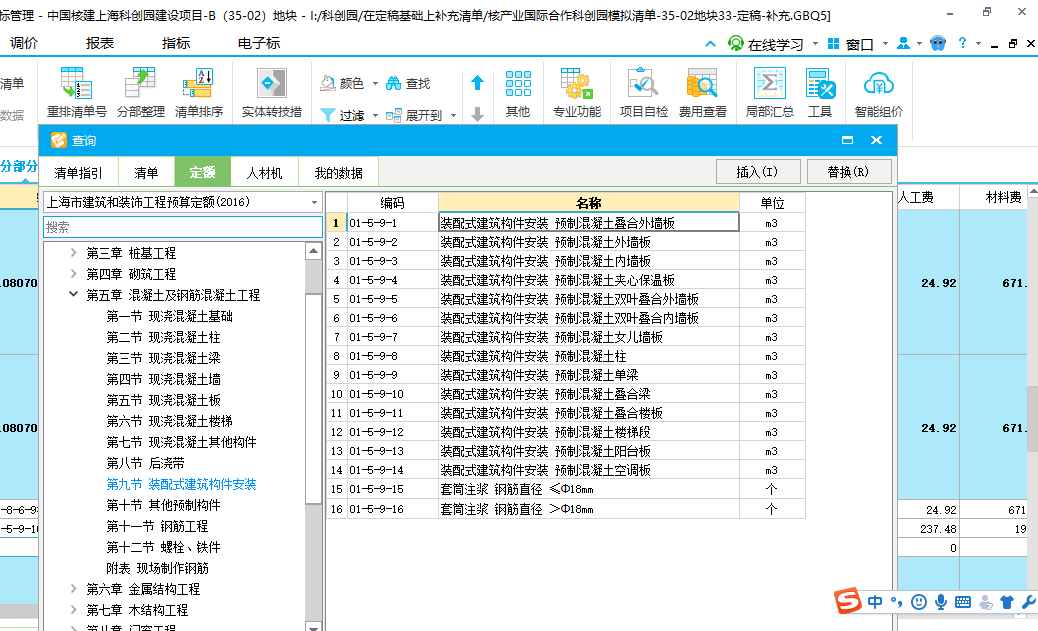Click the 清单排序 toolbar icon
Screen dimensions: 1038x631
198,83
